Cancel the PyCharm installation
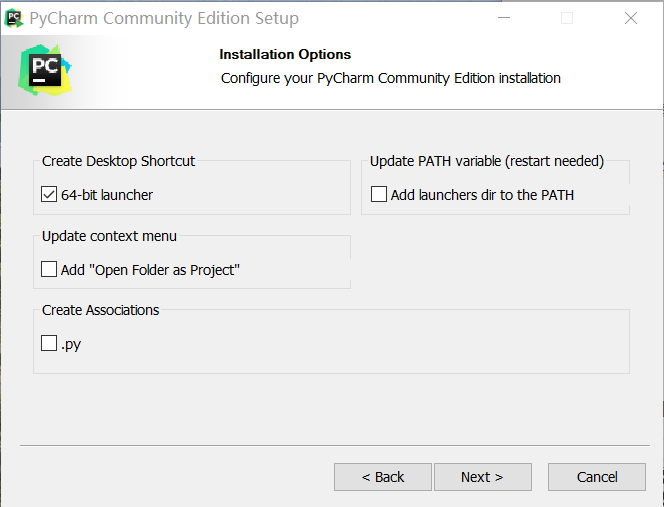664x507 pixels. pos(597,477)
